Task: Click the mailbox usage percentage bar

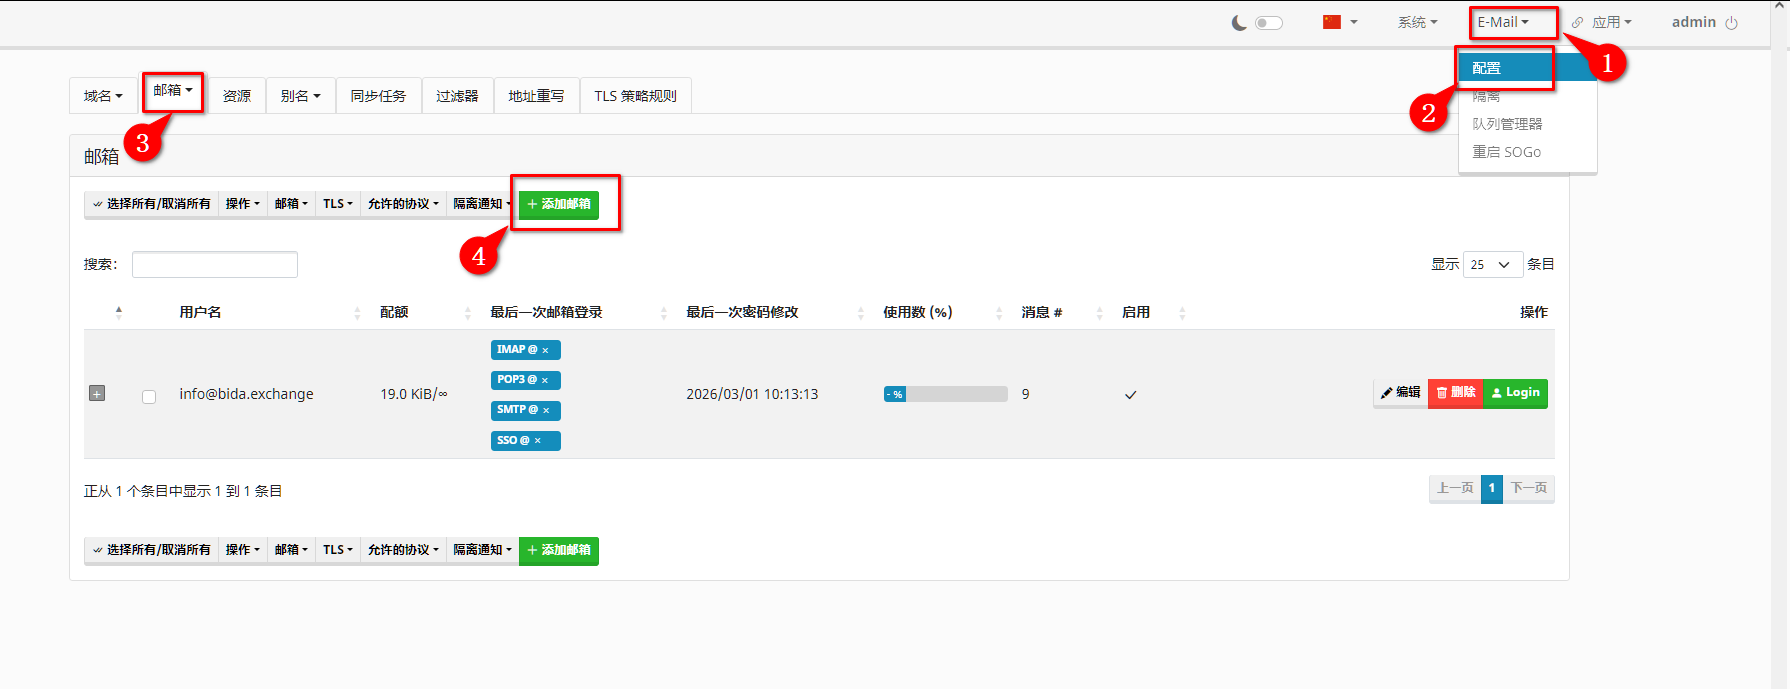Action: click(945, 395)
